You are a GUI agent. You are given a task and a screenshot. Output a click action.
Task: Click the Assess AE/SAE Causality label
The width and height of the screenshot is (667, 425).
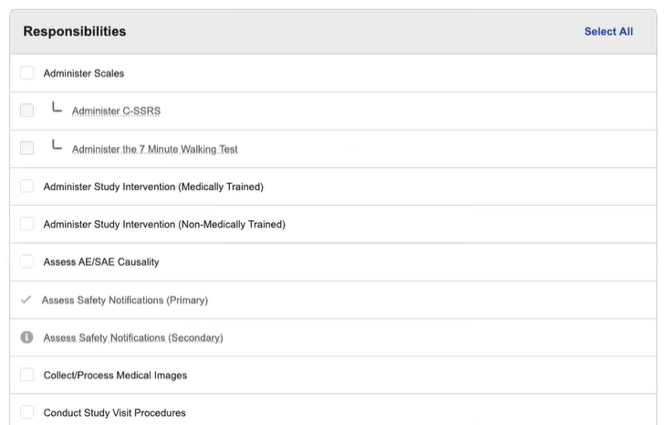click(101, 262)
